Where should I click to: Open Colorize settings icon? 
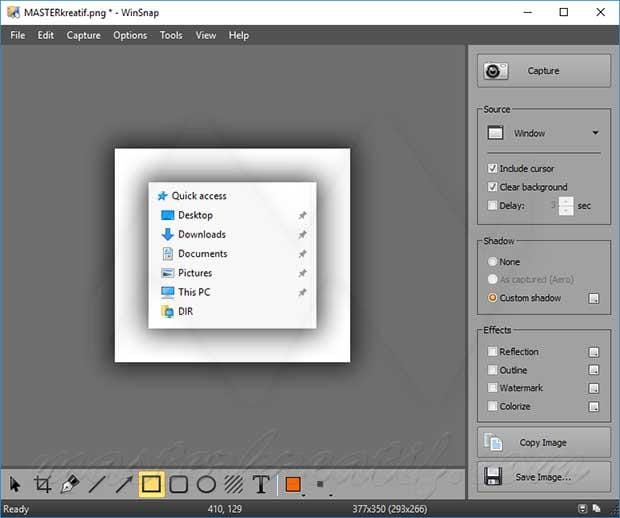pos(594,406)
